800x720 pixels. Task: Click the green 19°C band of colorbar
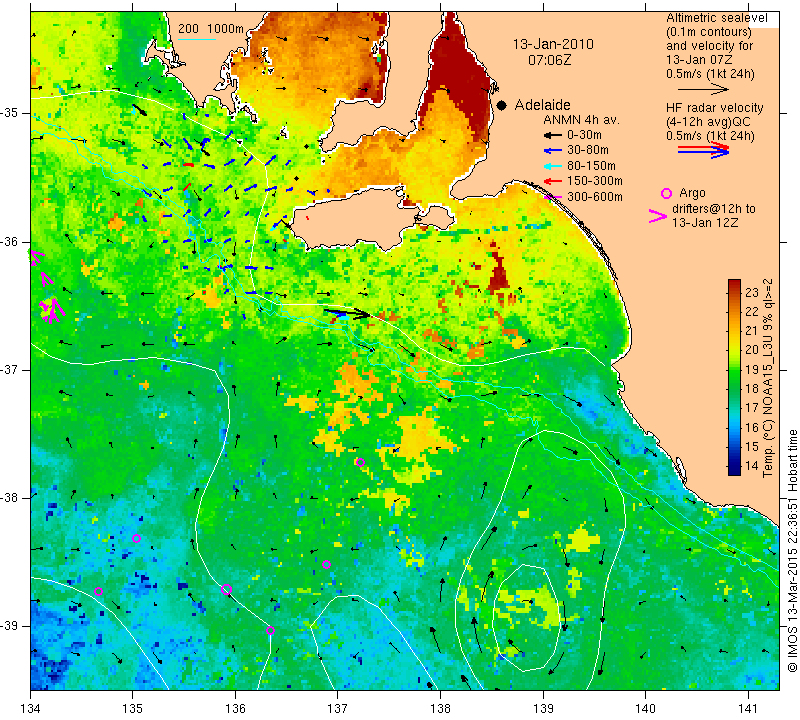(734, 369)
